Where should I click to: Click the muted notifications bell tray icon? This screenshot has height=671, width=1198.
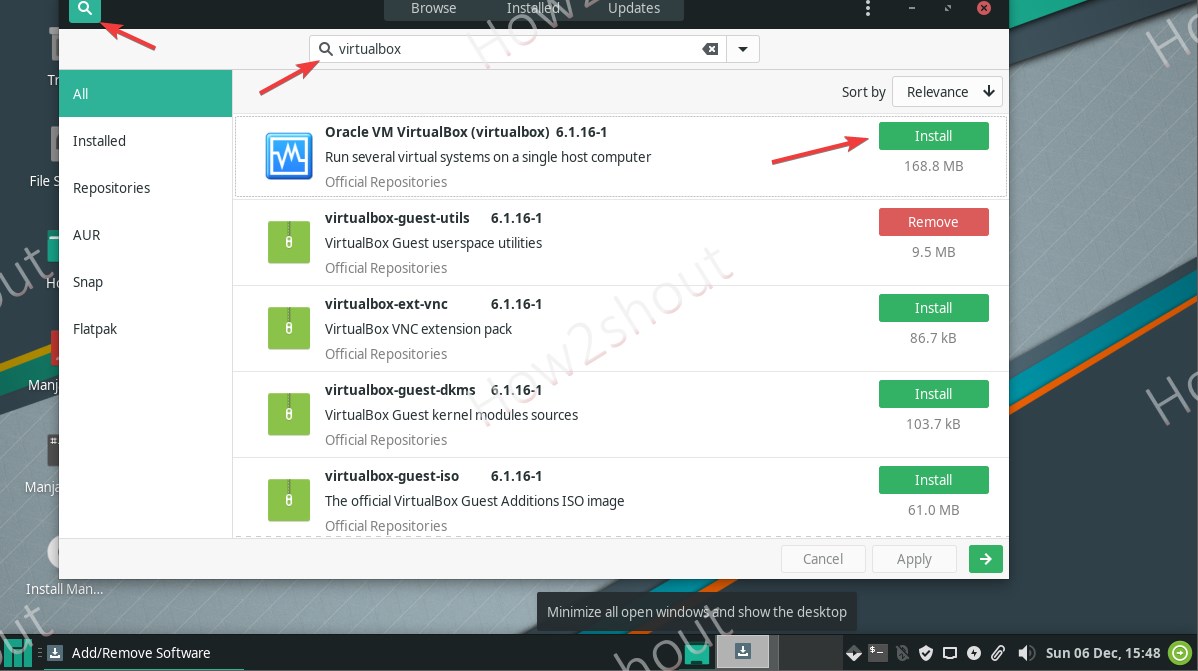902,653
